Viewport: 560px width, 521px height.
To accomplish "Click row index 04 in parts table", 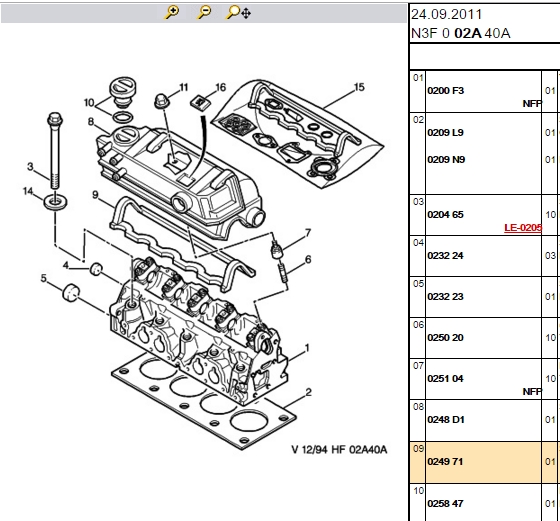I will tap(418, 243).
